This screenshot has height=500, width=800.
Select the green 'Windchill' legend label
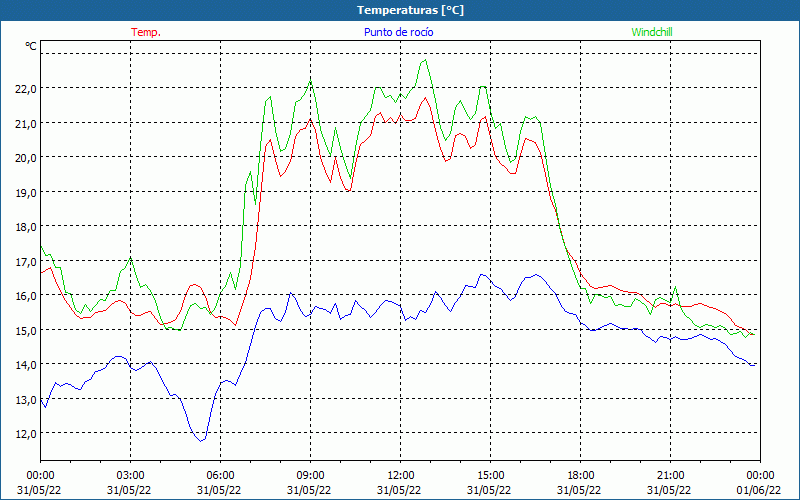(652, 32)
